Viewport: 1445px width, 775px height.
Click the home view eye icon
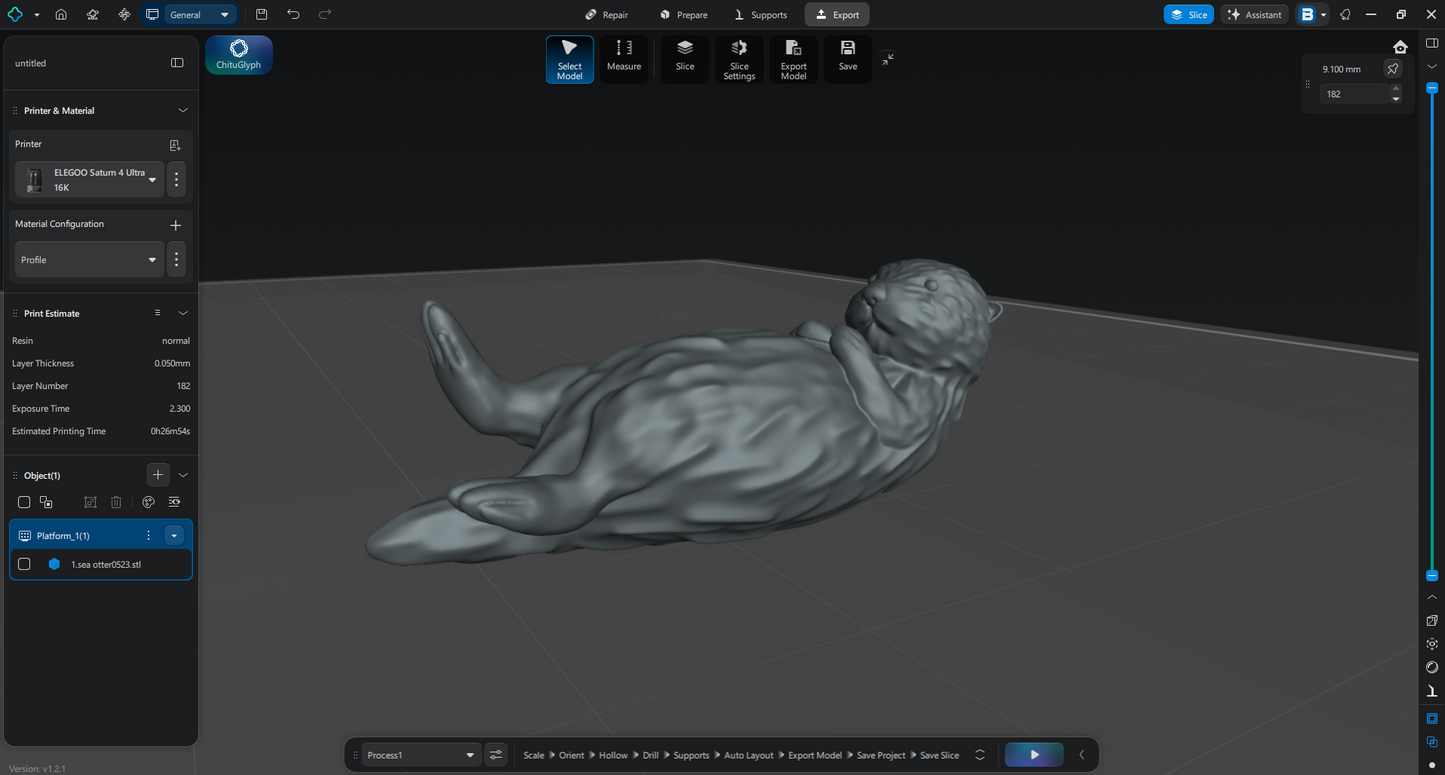pyautogui.click(x=1400, y=47)
